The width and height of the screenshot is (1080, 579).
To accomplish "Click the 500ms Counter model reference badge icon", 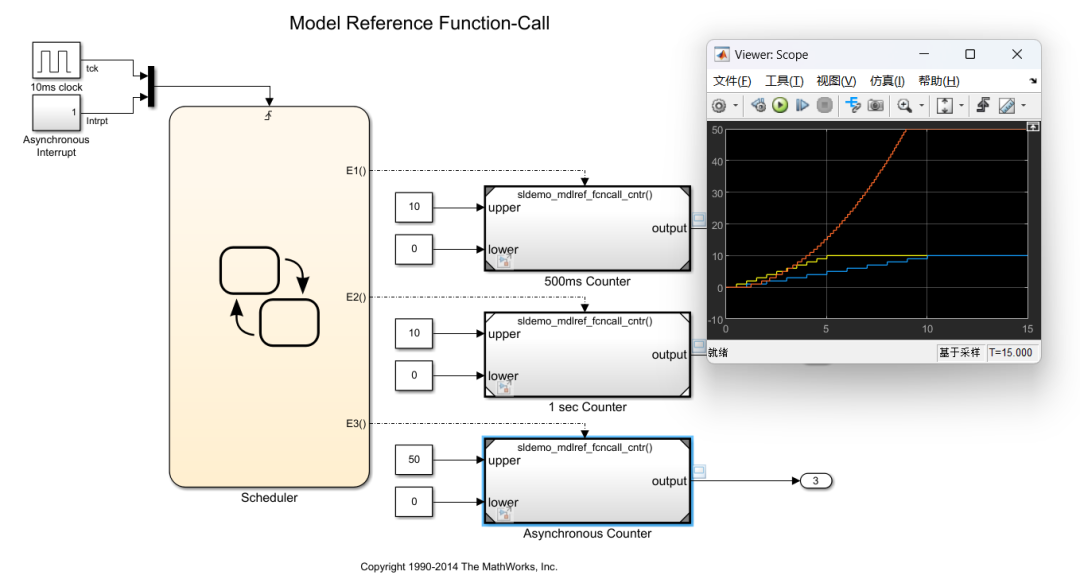I will coord(505,261).
